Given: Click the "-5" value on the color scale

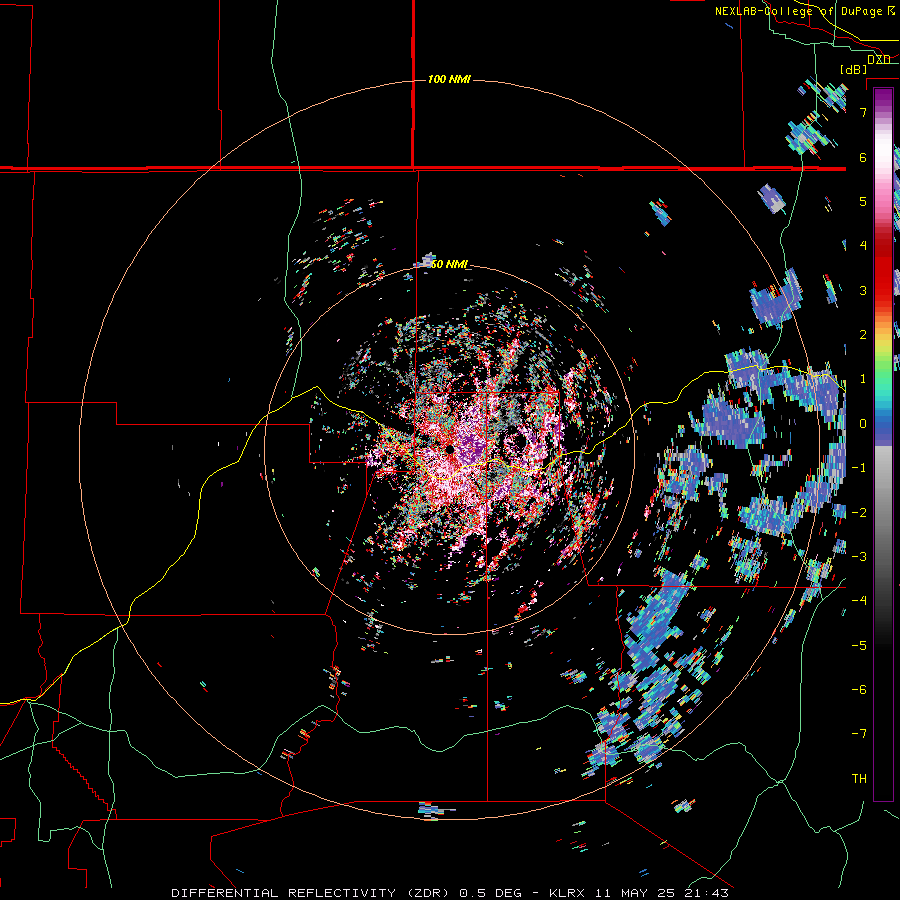Looking at the screenshot, I should coord(859,646).
